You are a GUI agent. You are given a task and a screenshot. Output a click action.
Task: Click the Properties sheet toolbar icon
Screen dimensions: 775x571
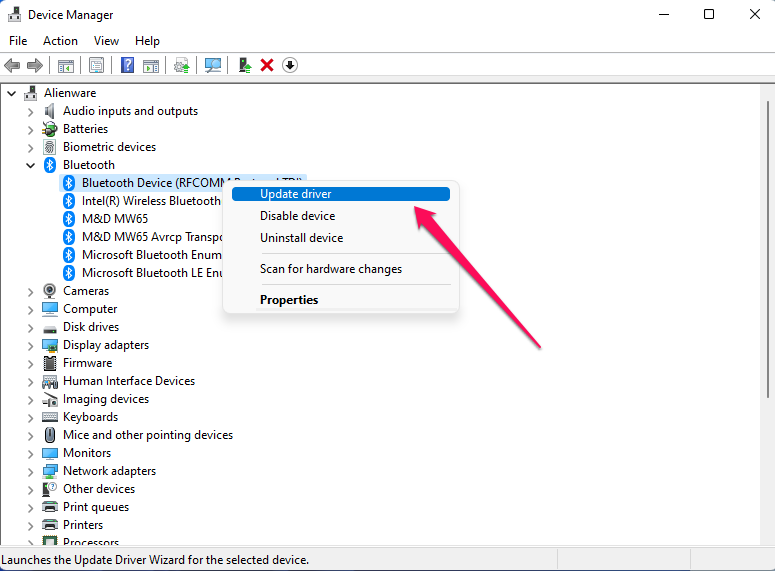(x=96, y=65)
